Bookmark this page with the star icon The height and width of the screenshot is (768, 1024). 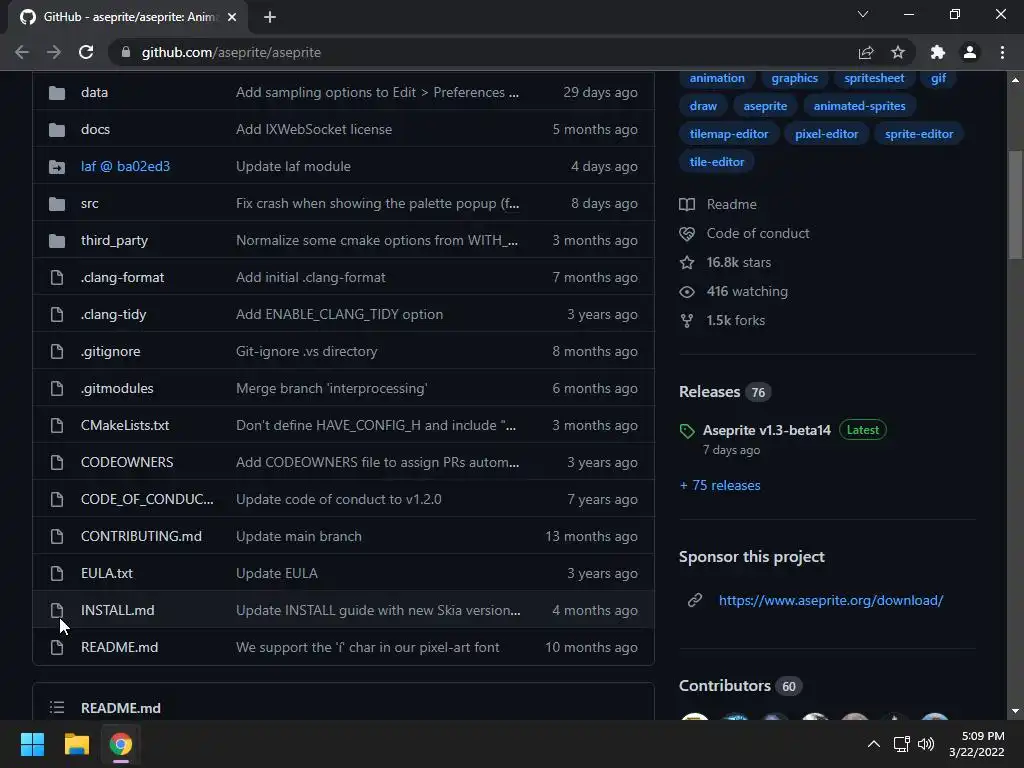[x=898, y=52]
